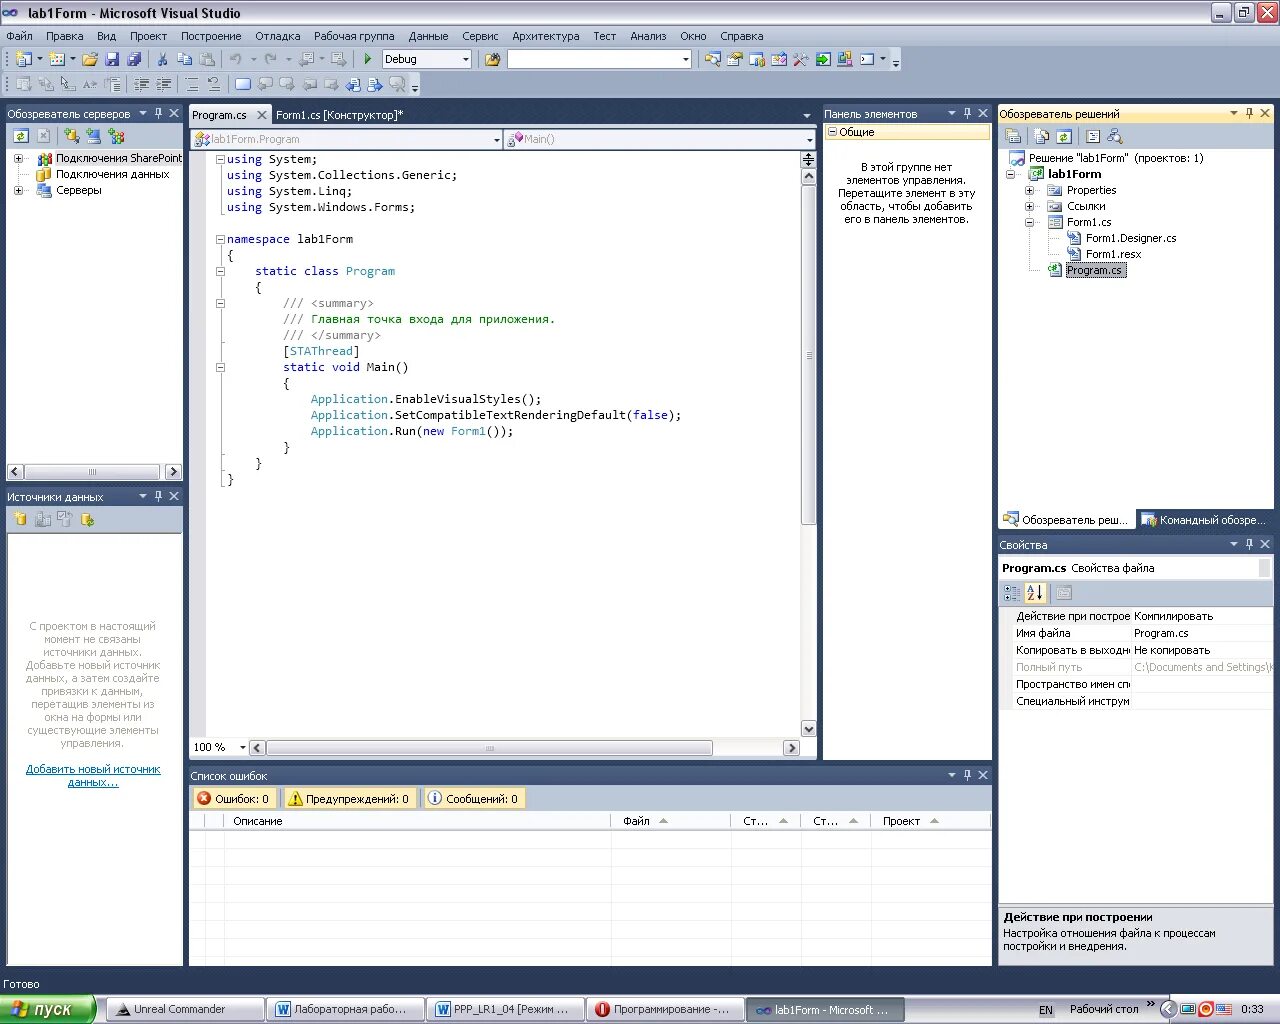The image size is (1280, 1024).
Task: Cut selection with the scissors icon
Action: click(x=162, y=59)
